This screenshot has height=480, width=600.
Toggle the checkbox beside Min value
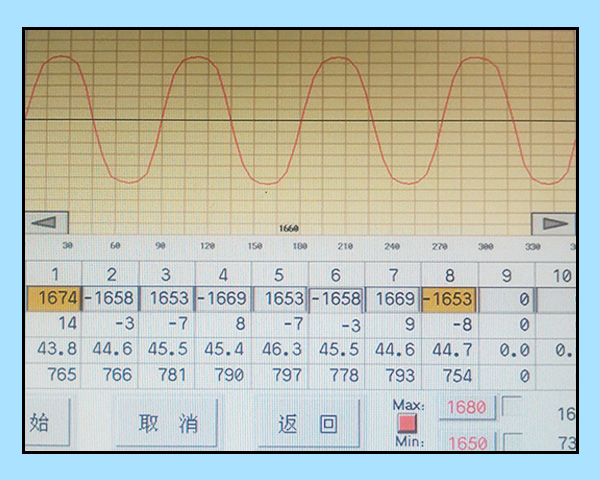[511, 442]
